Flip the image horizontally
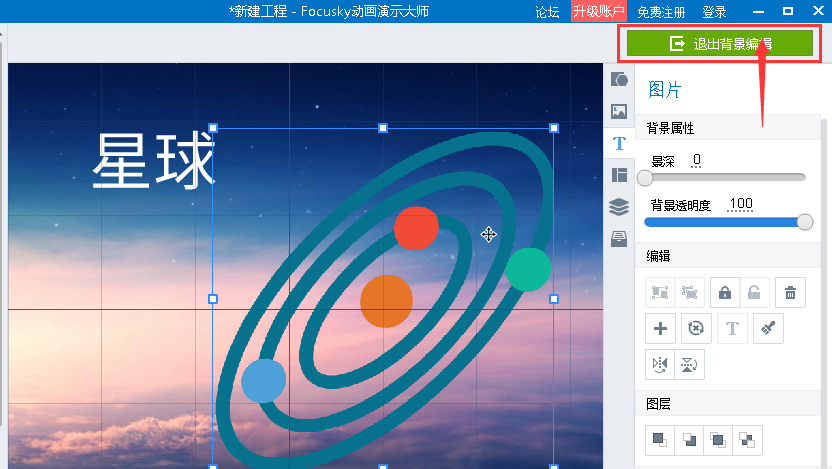The height and width of the screenshot is (469, 832). coord(660,364)
